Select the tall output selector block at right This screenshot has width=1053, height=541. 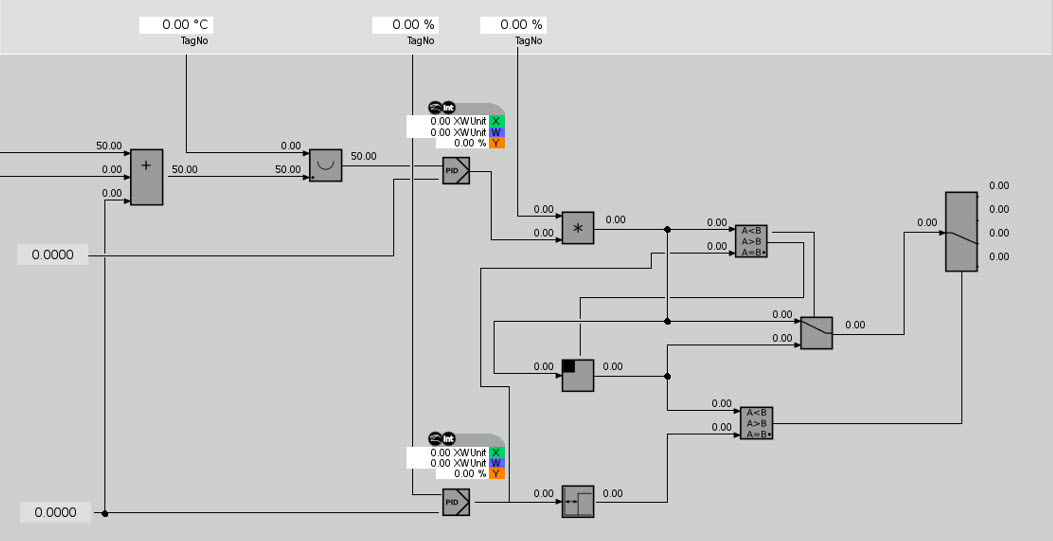click(961, 232)
